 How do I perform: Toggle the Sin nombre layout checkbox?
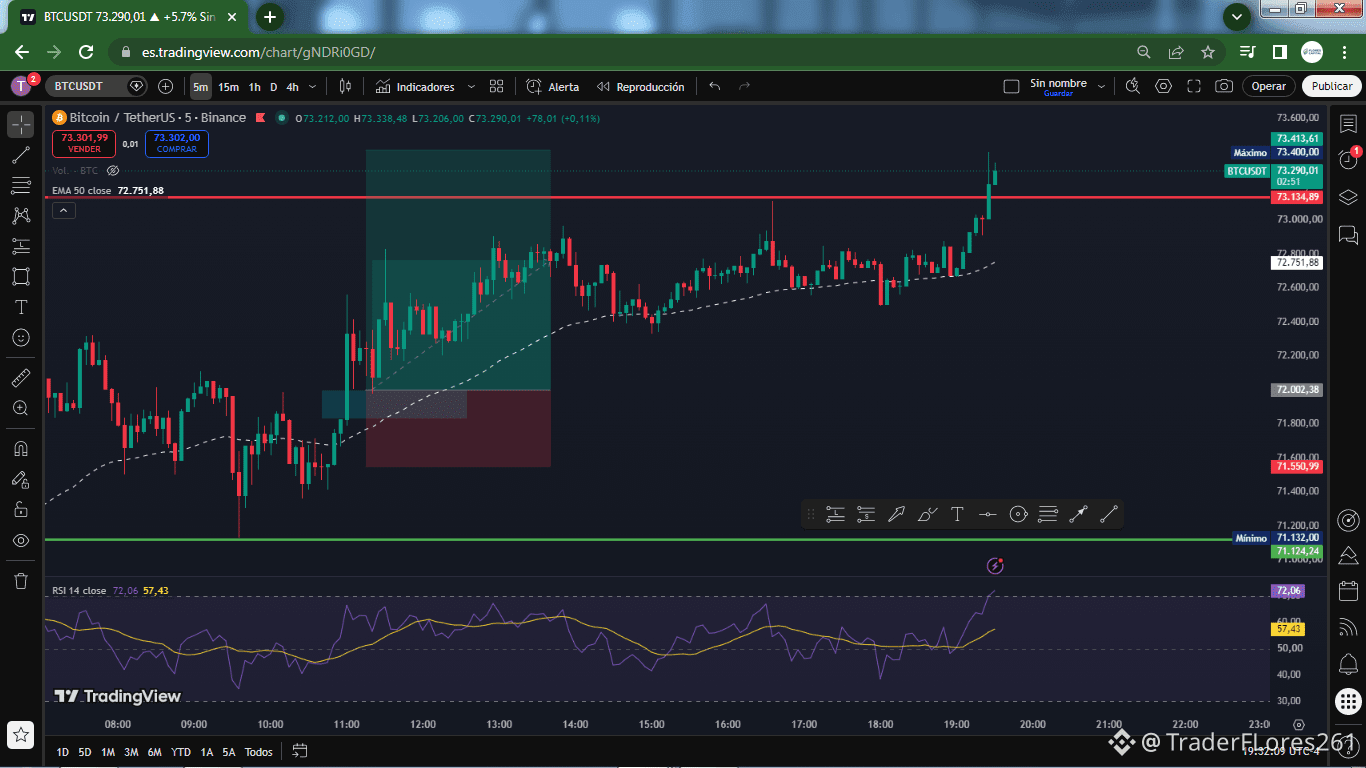click(1011, 87)
